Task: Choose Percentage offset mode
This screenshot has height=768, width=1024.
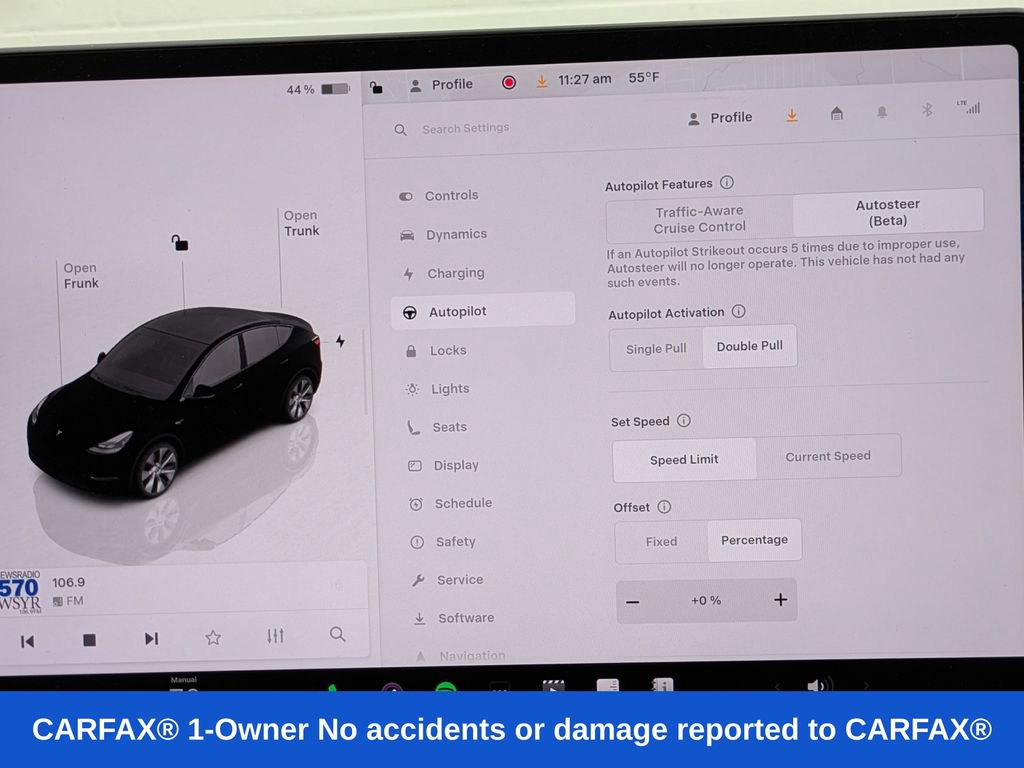Action: click(754, 540)
